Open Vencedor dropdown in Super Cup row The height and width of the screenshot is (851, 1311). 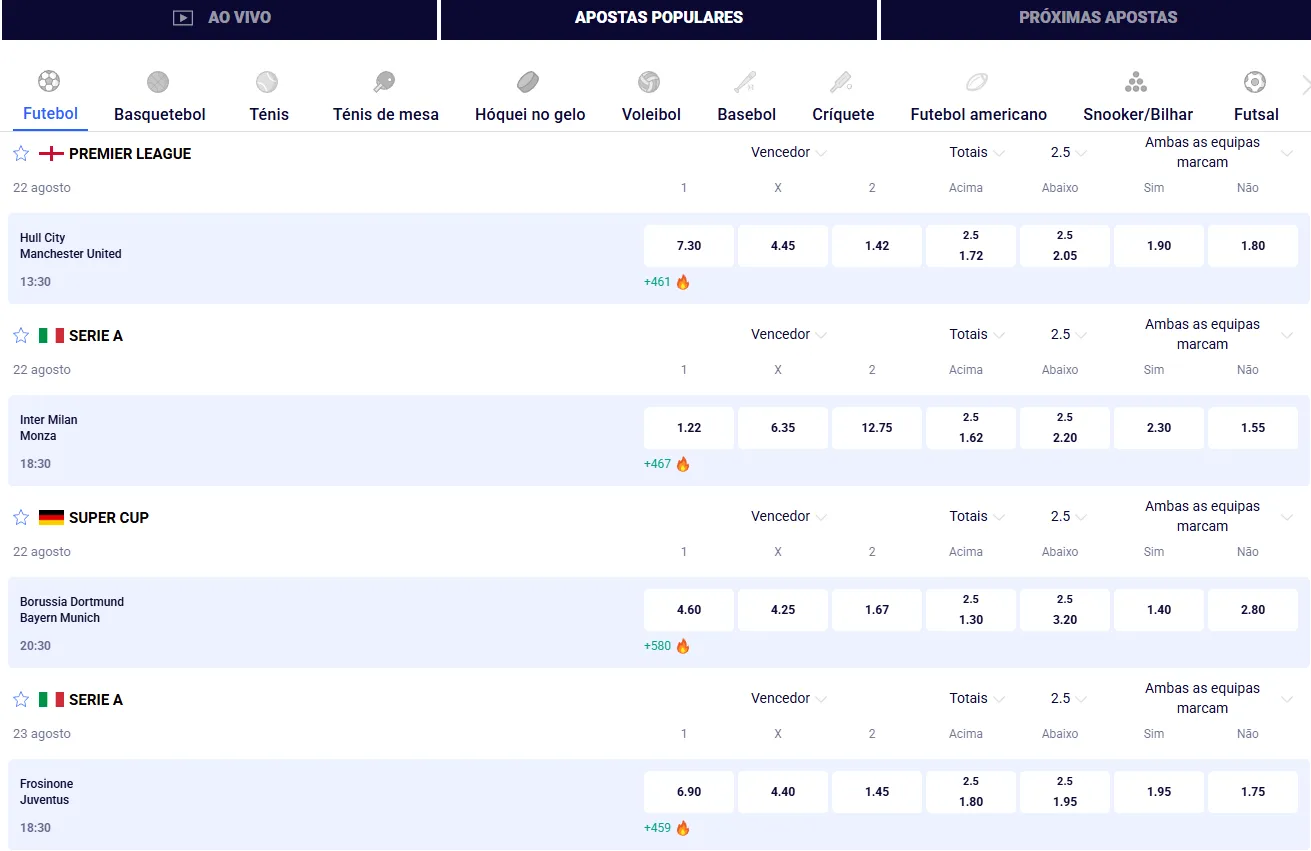pos(788,516)
